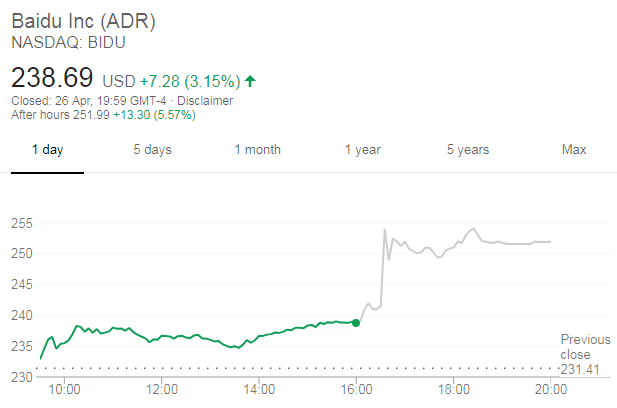Switch to the 1 day tab

[47, 150]
